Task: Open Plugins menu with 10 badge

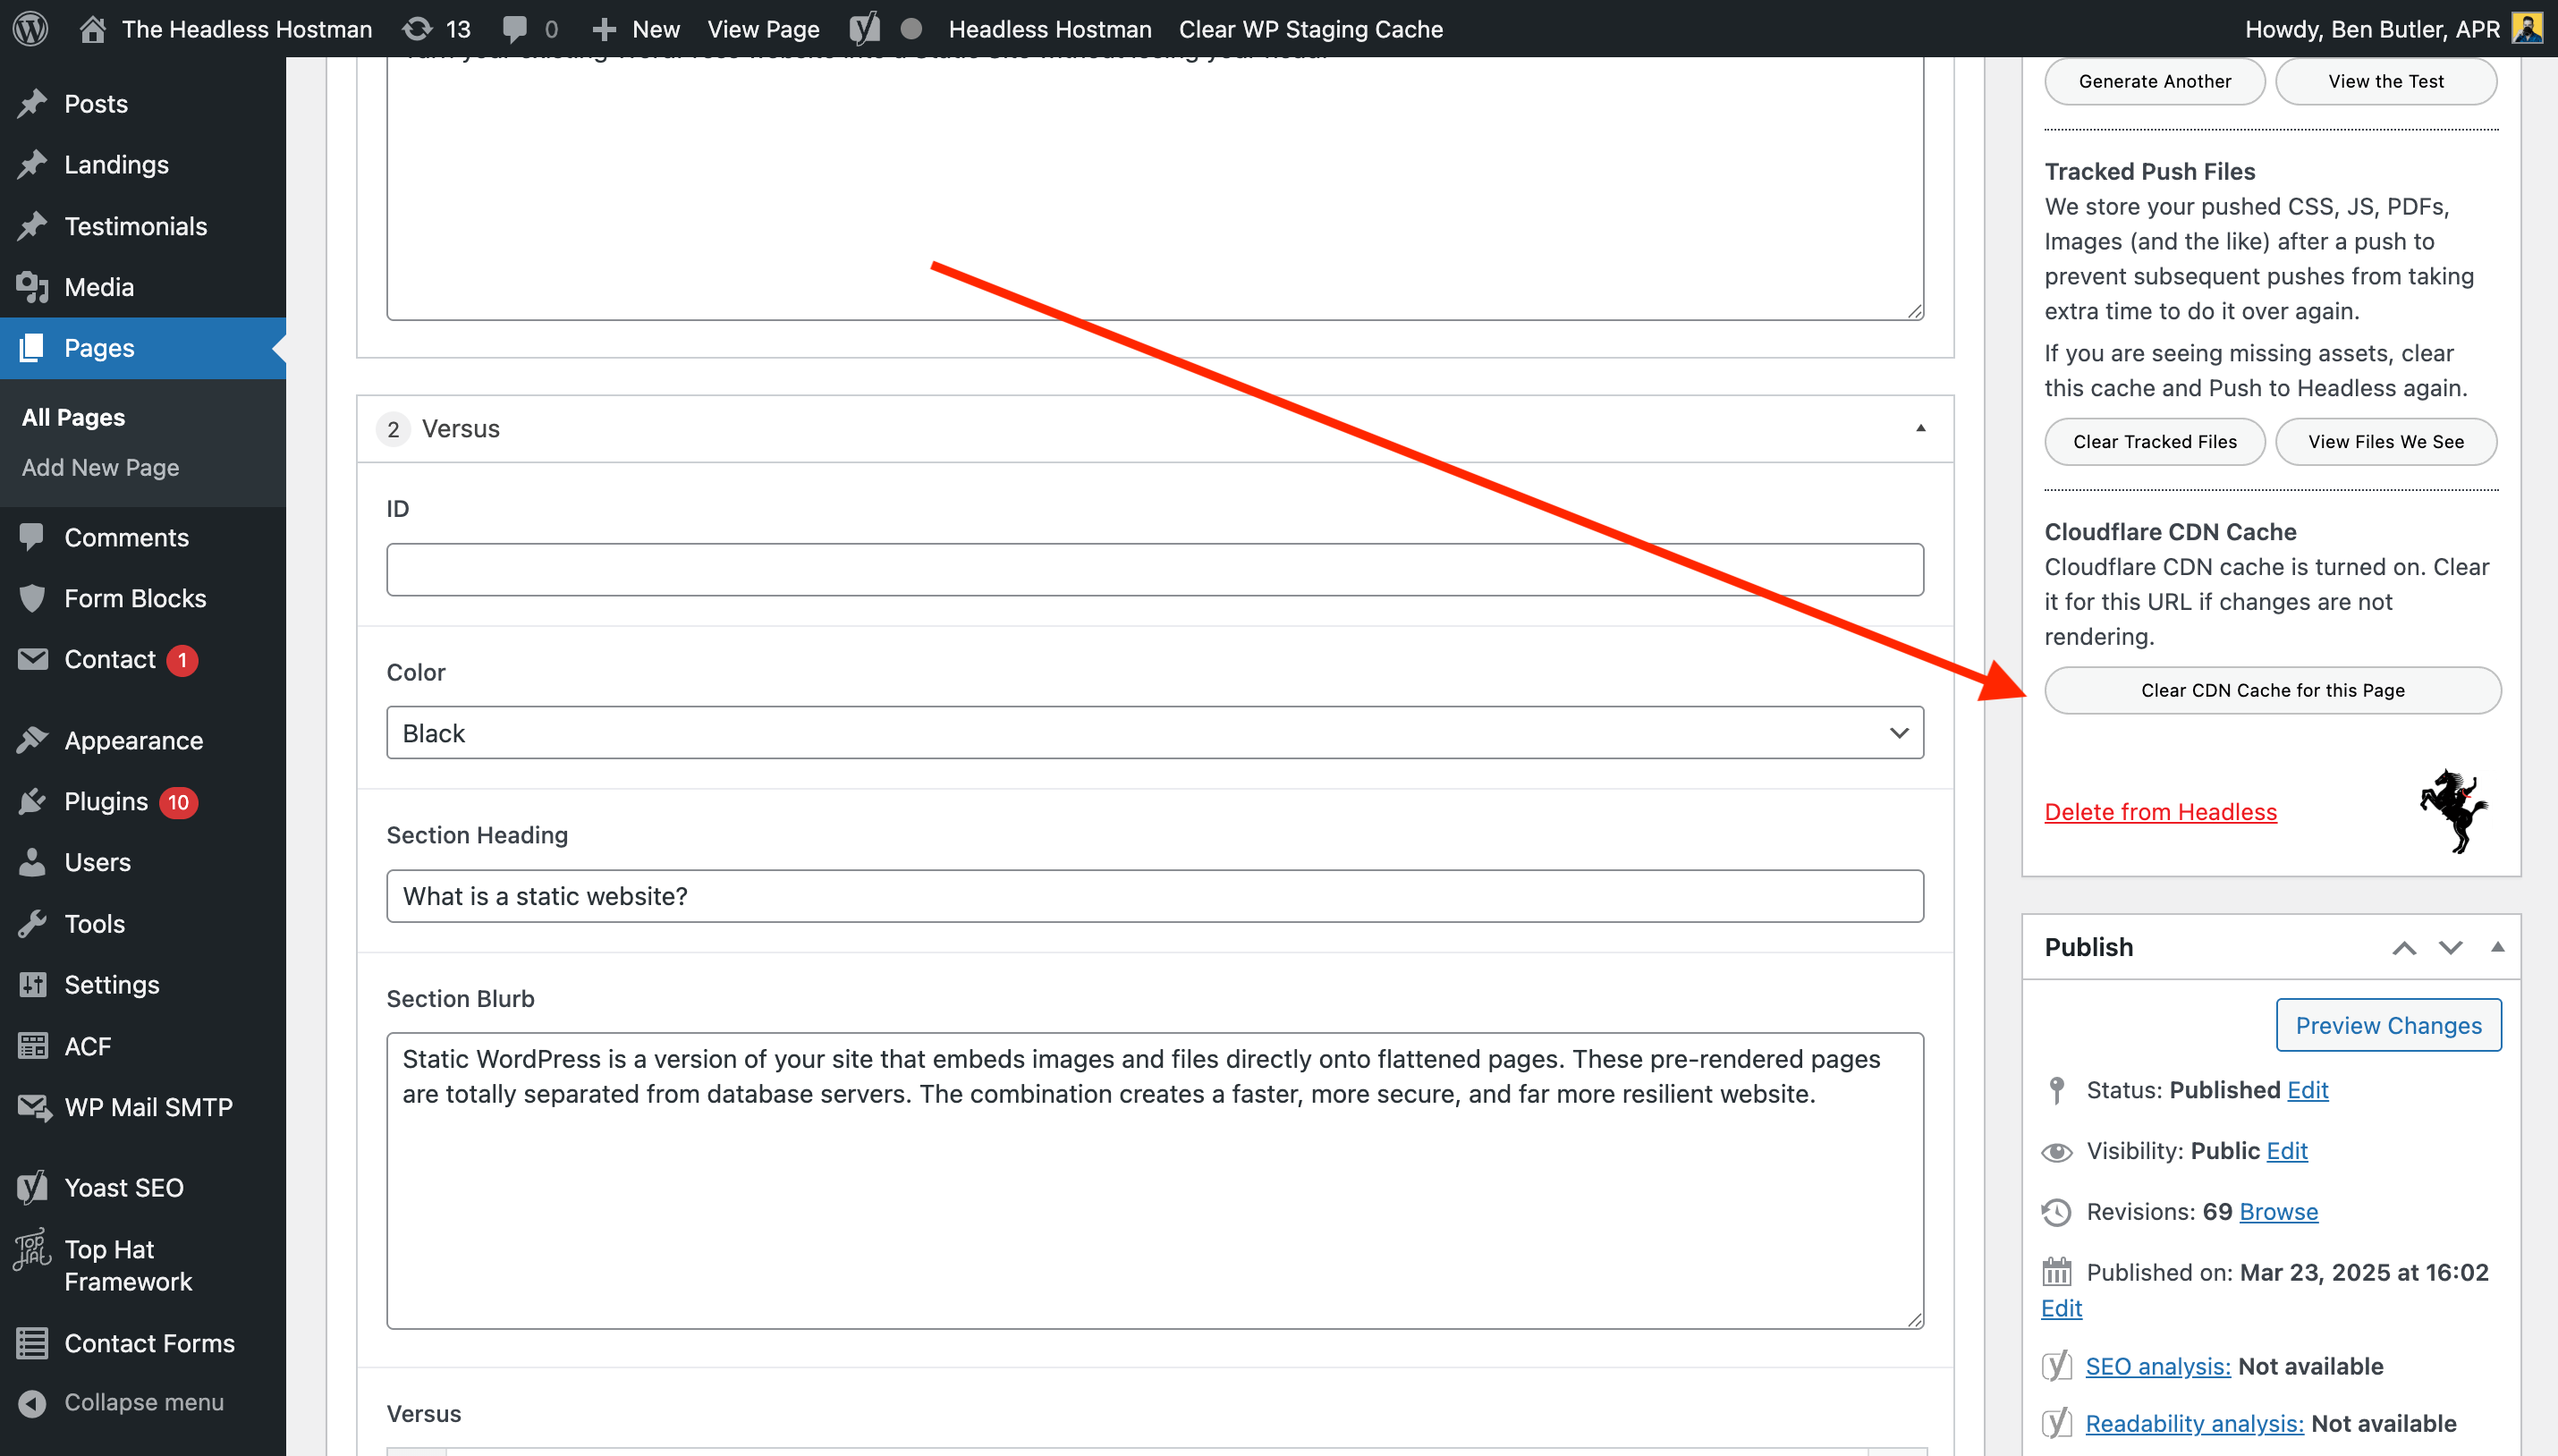Action: click(x=106, y=802)
